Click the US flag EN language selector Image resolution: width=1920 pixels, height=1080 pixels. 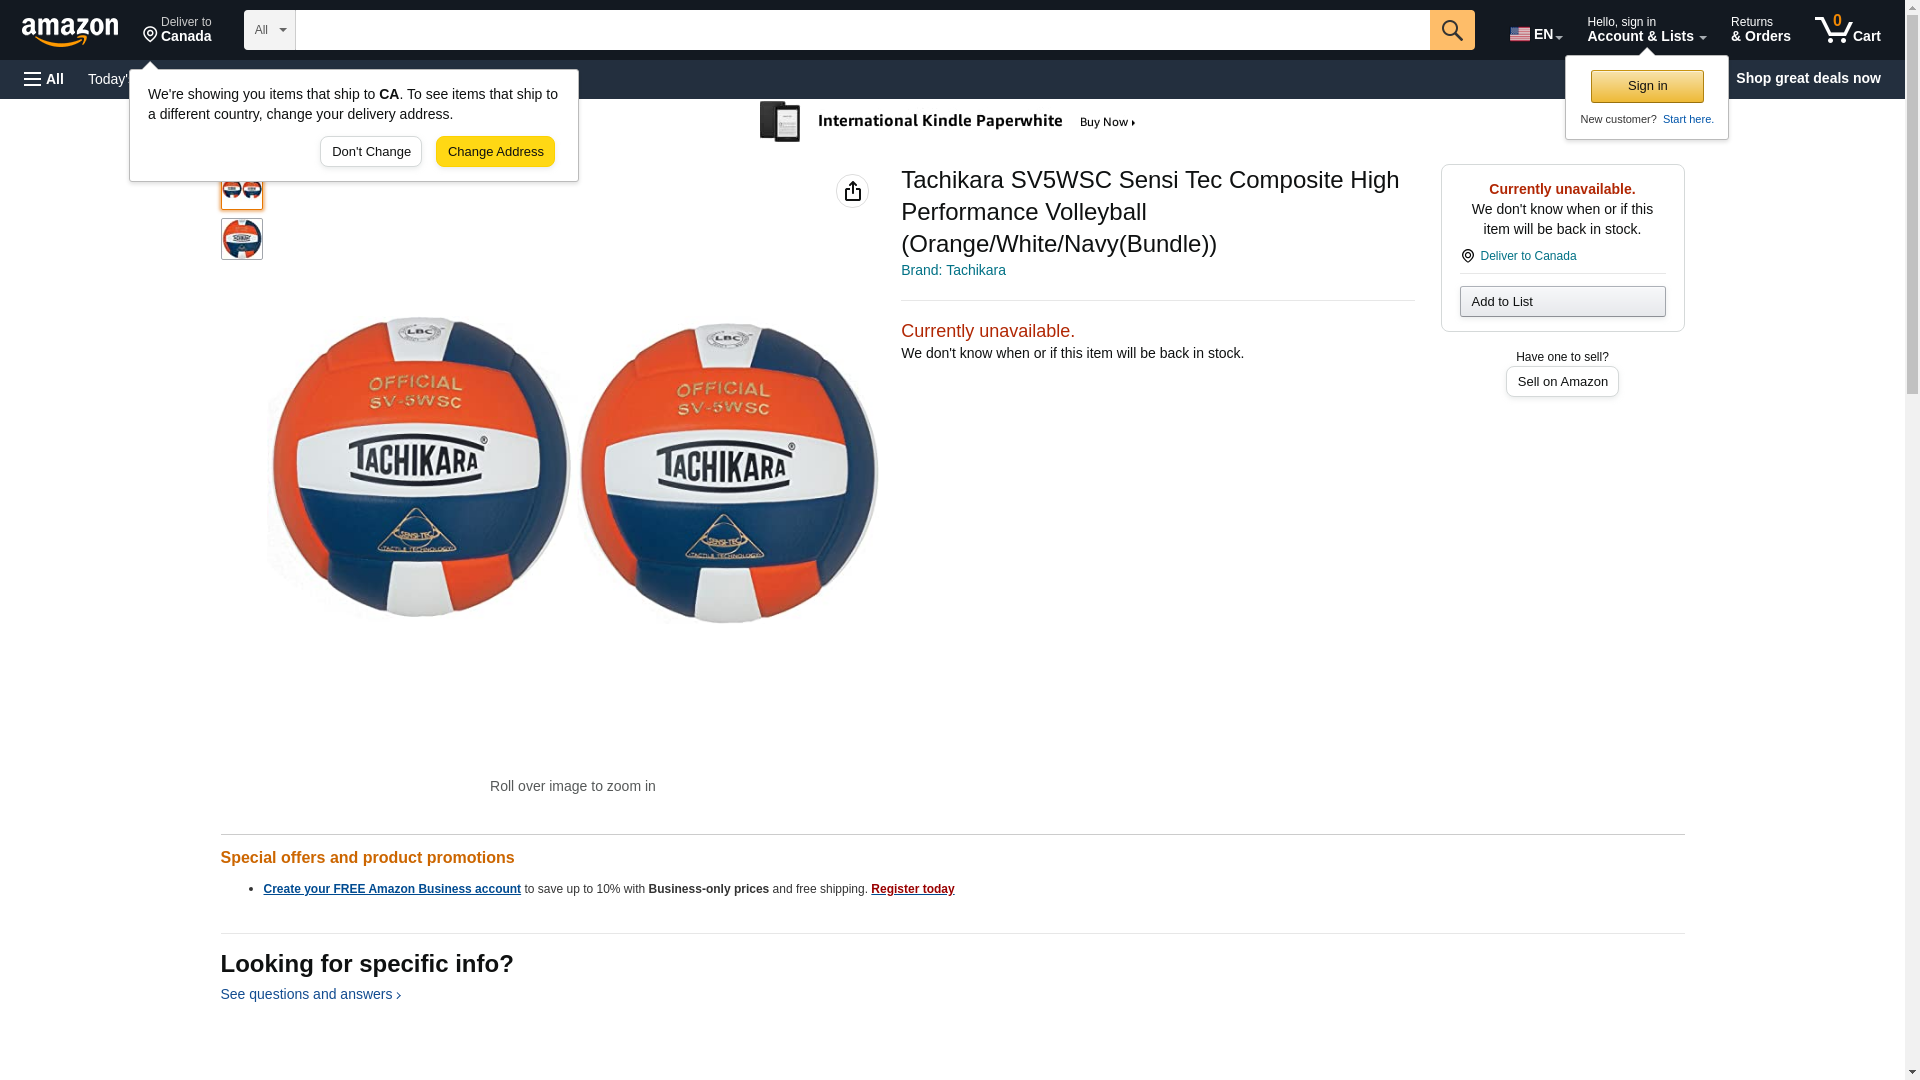pos(1536,33)
